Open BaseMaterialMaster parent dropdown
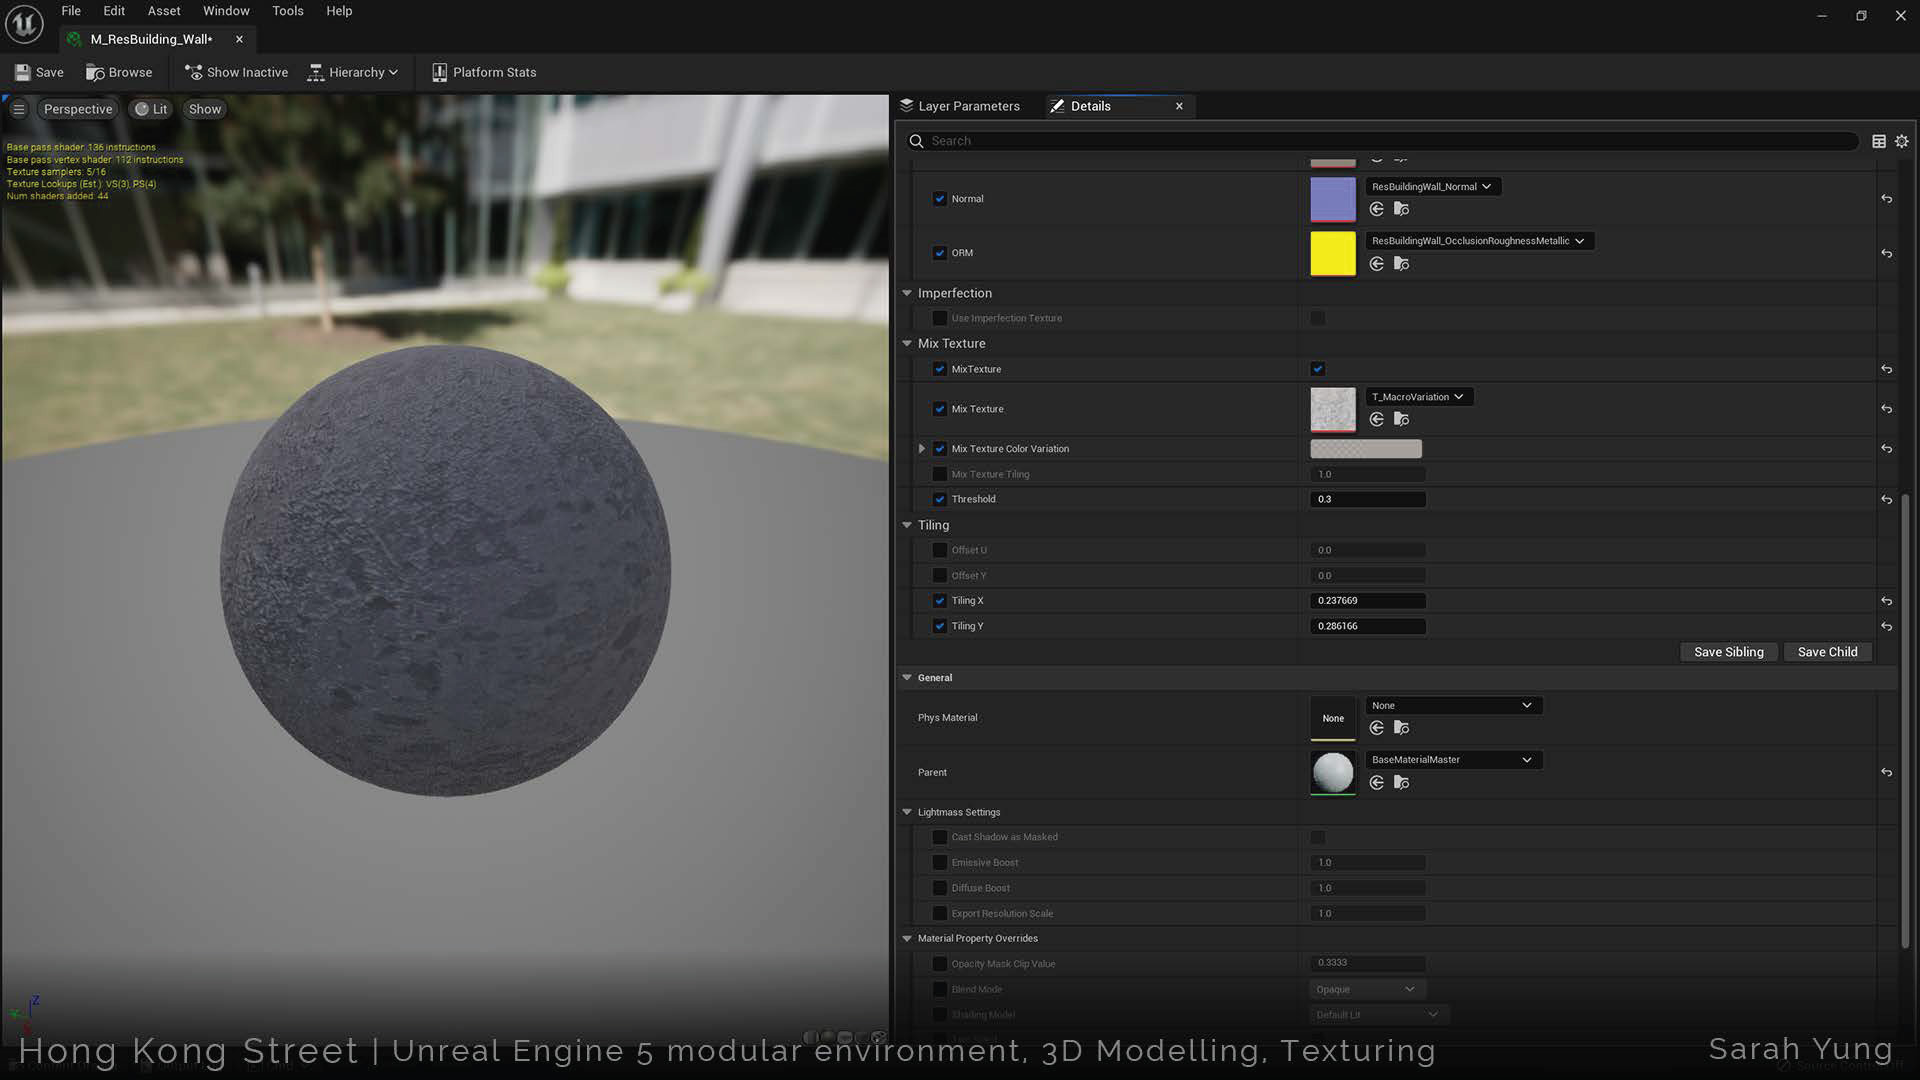 pos(1454,760)
